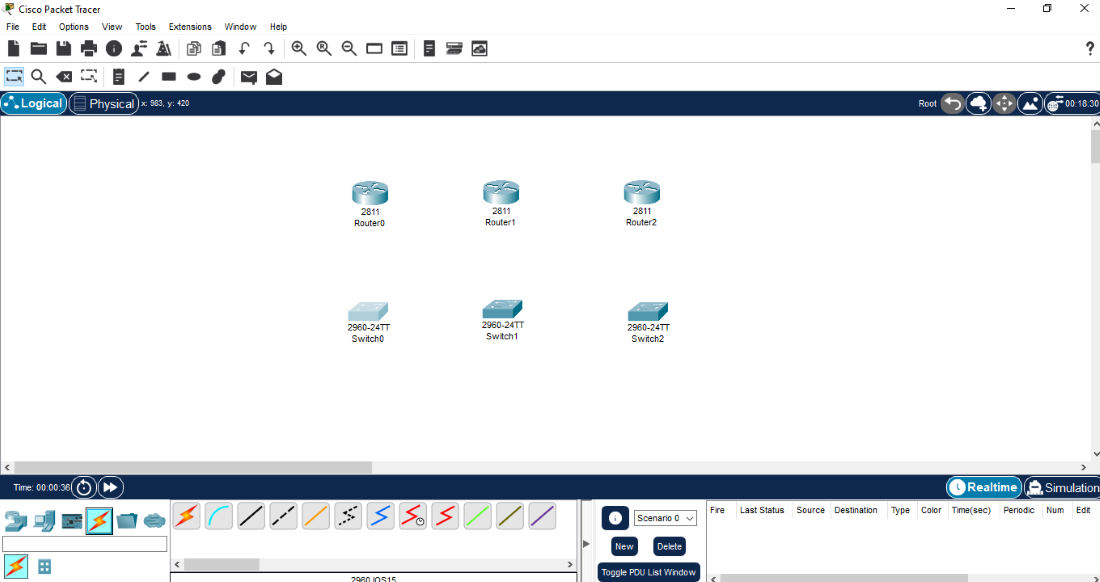Click the Fast Forward Time button

110,487
